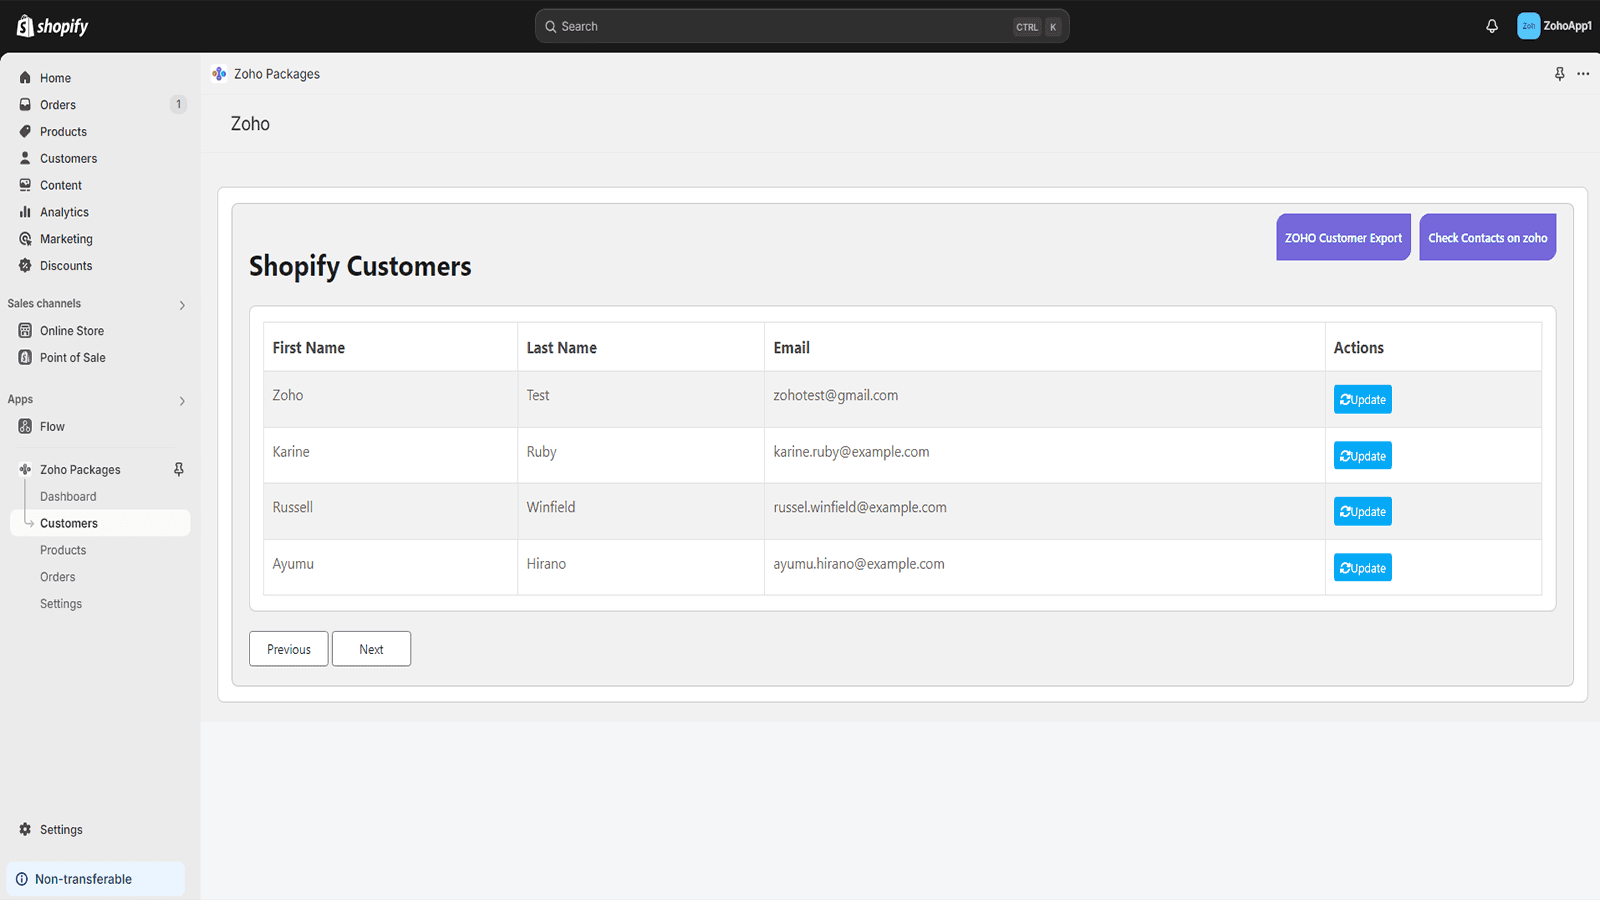Go to Next page of customers
The image size is (1600, 900).
coord(371,649)
